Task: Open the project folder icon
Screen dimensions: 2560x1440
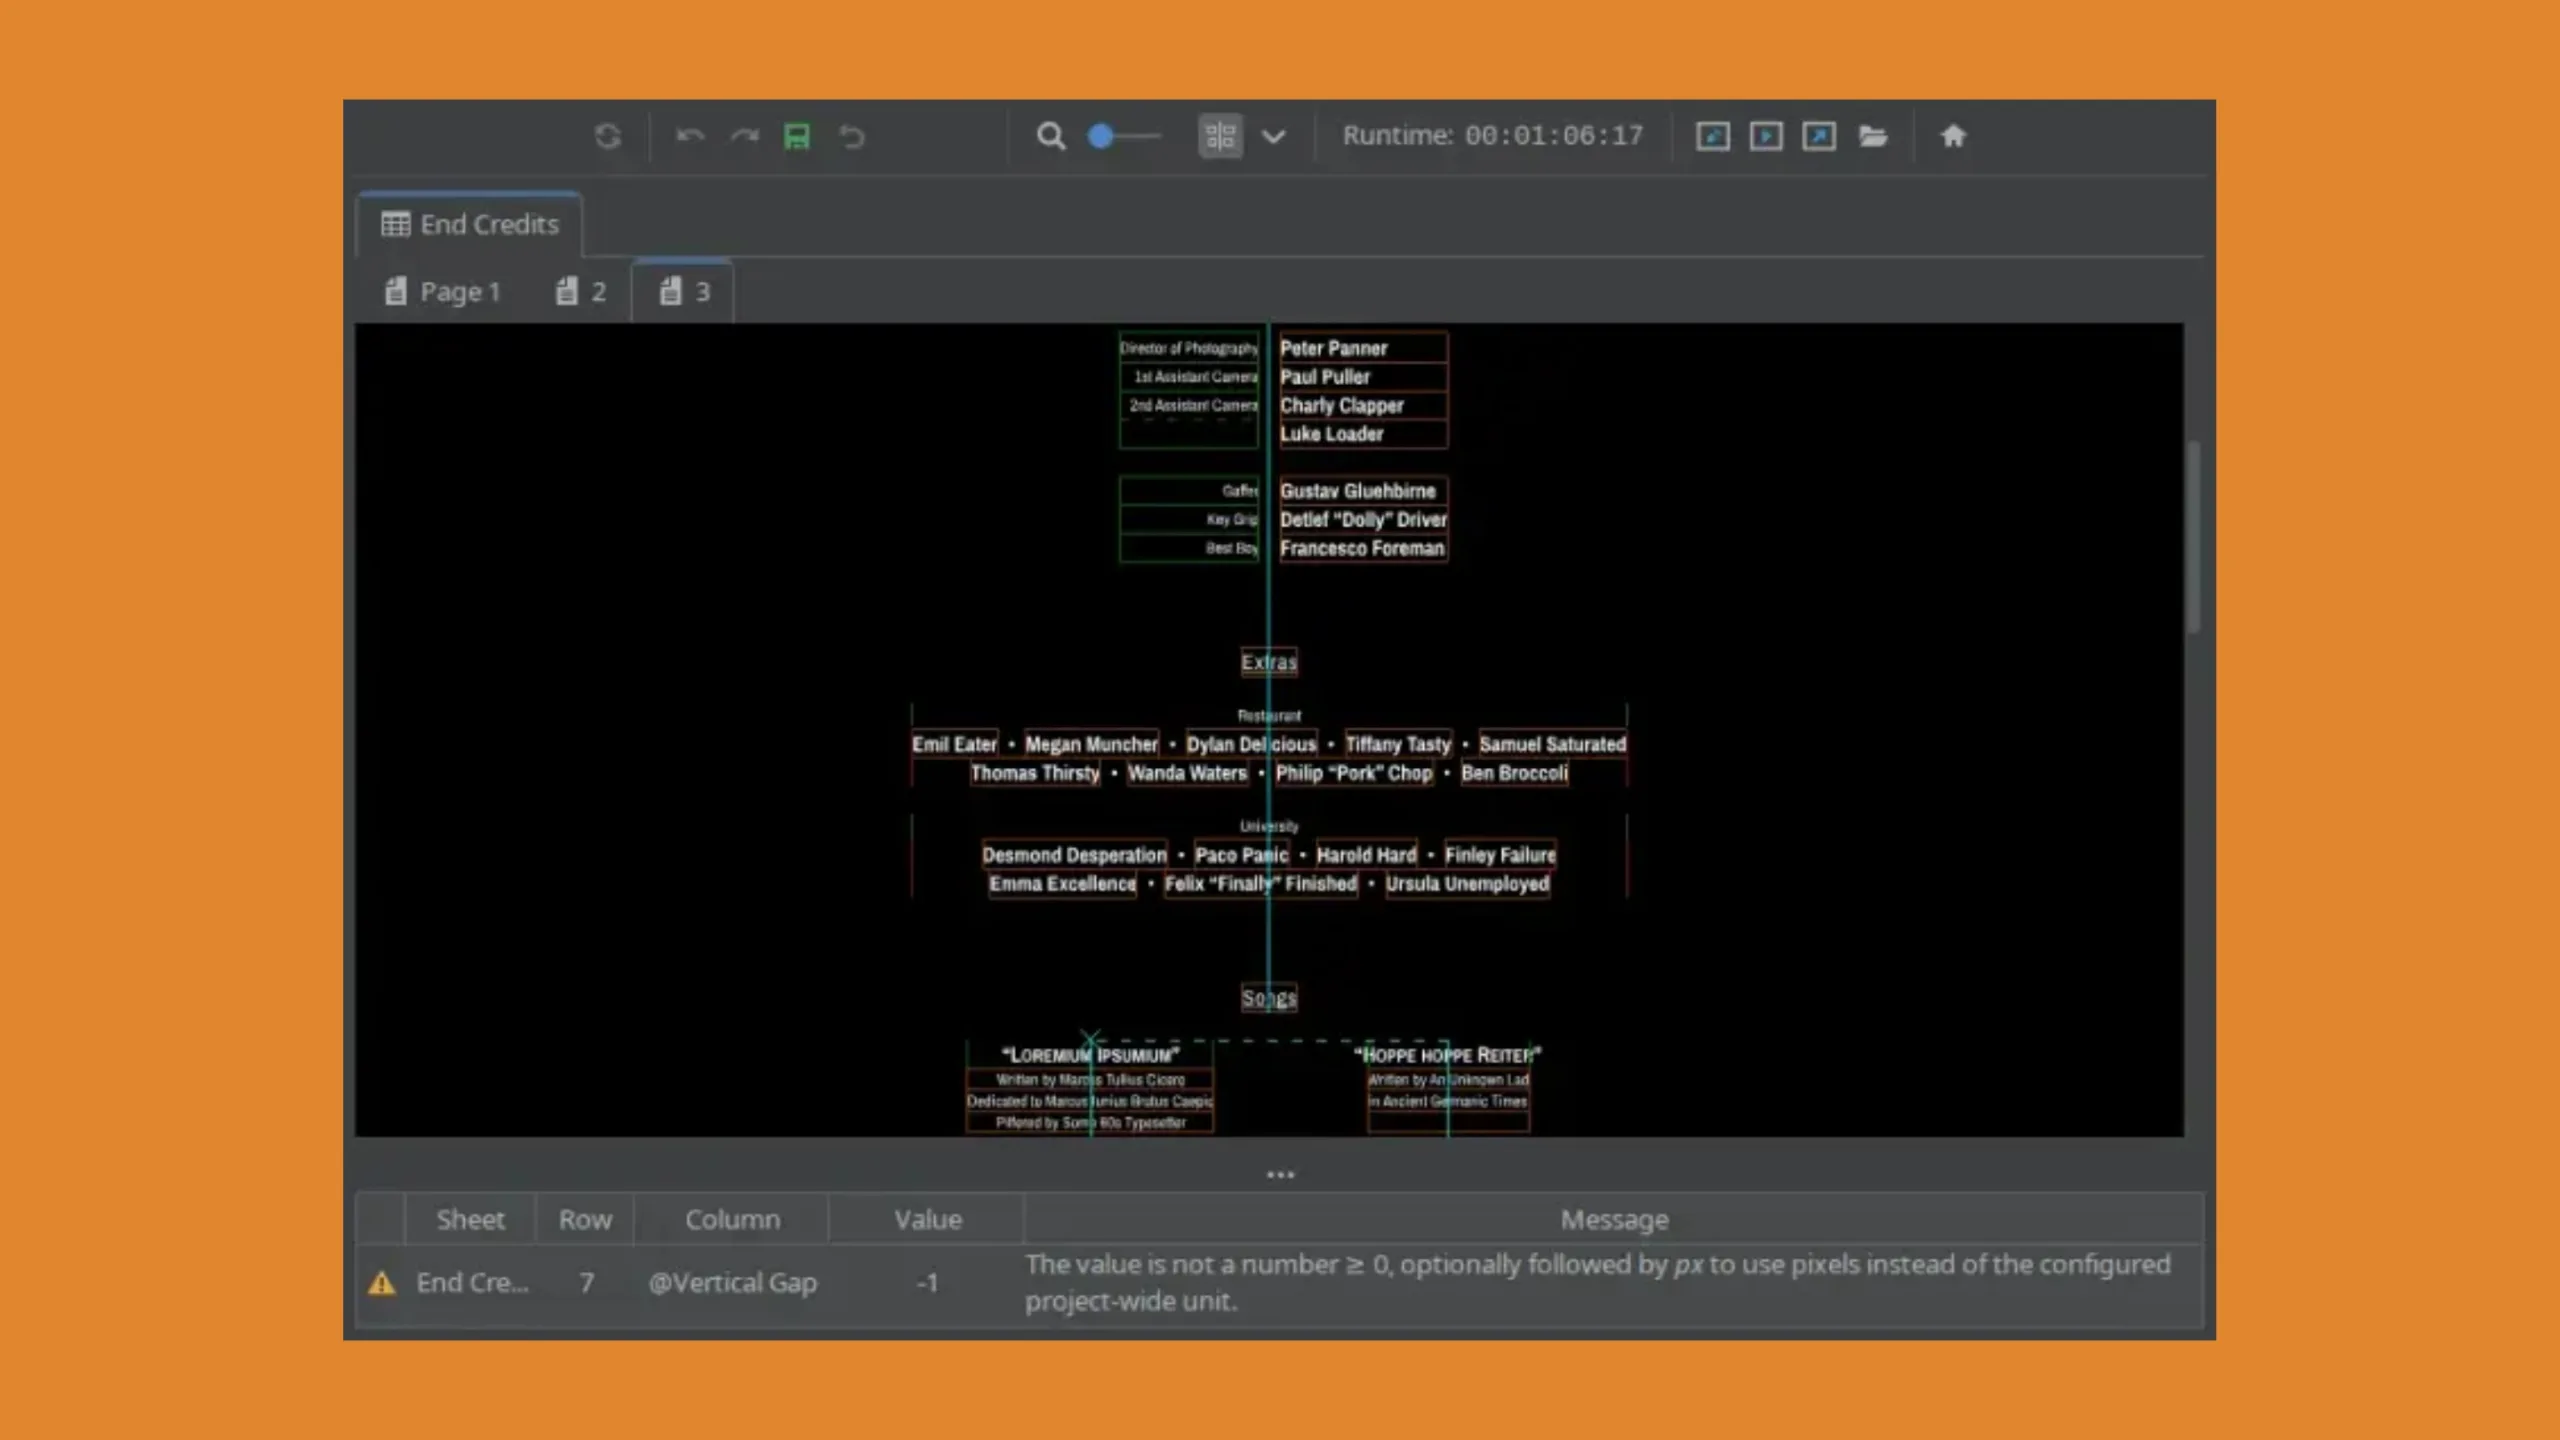Action: coord(1873,136)
